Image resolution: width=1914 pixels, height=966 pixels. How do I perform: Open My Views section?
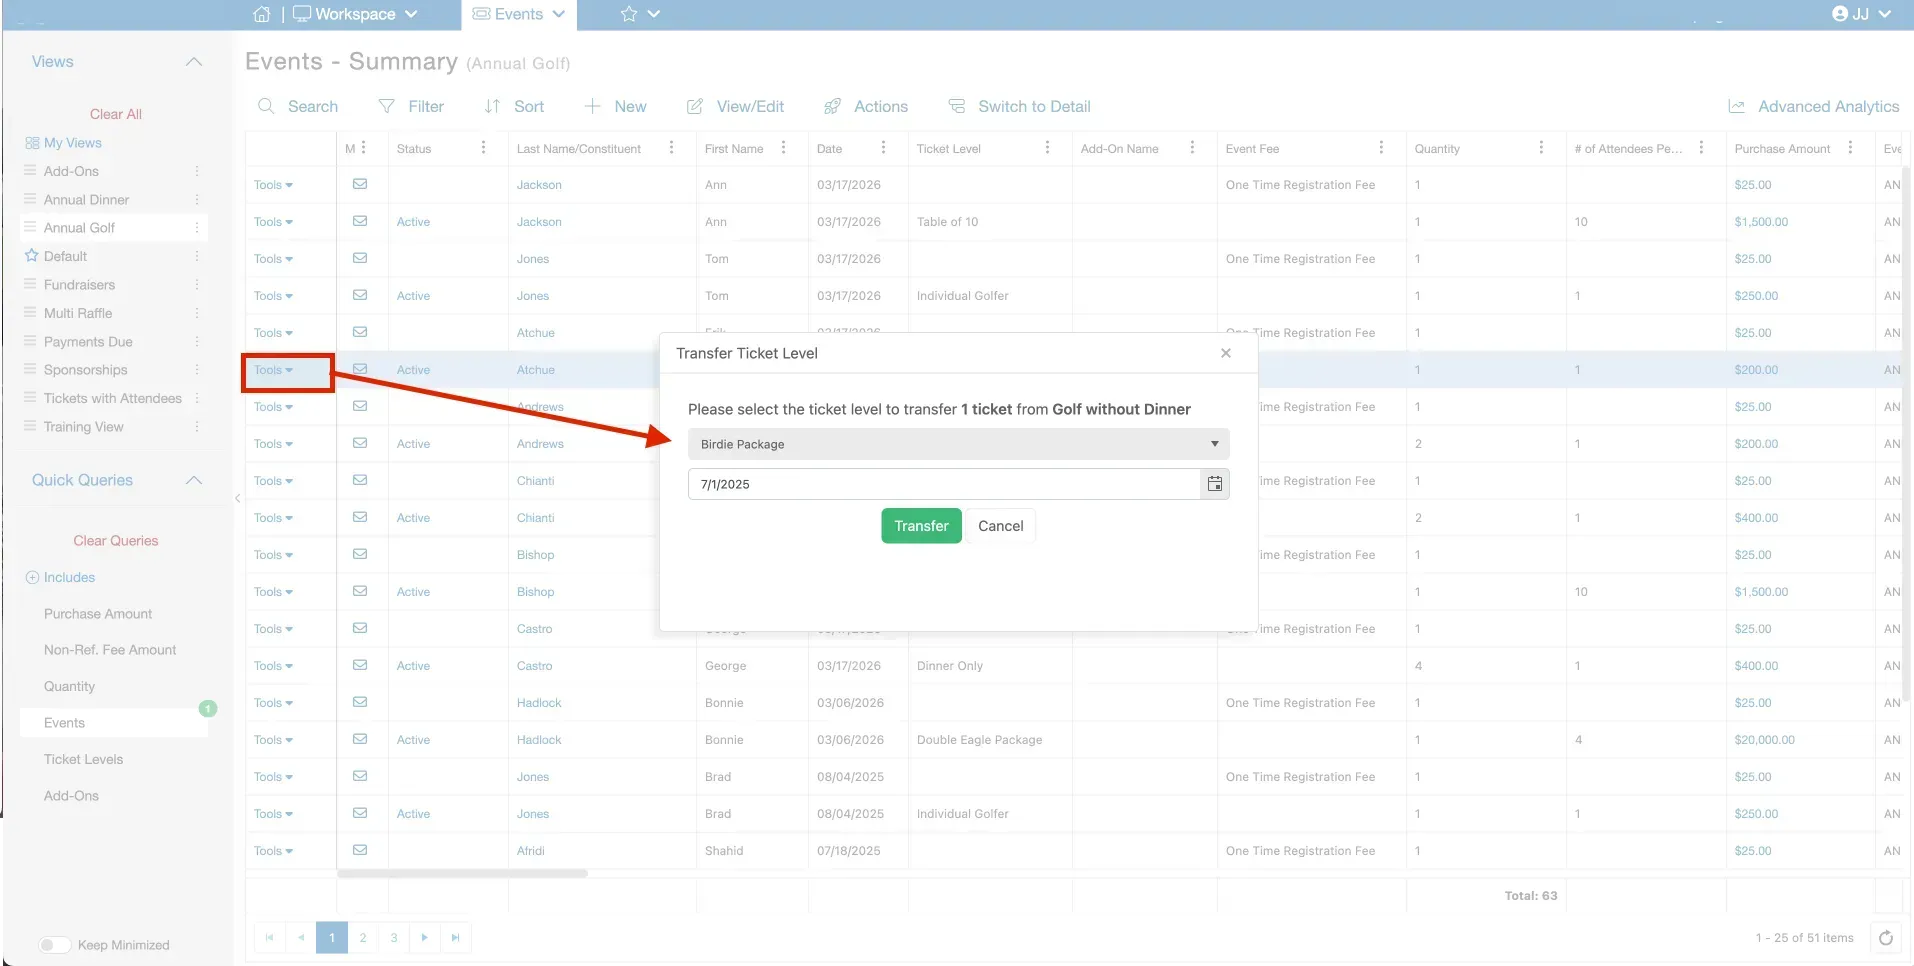click(x=63, y=143)
